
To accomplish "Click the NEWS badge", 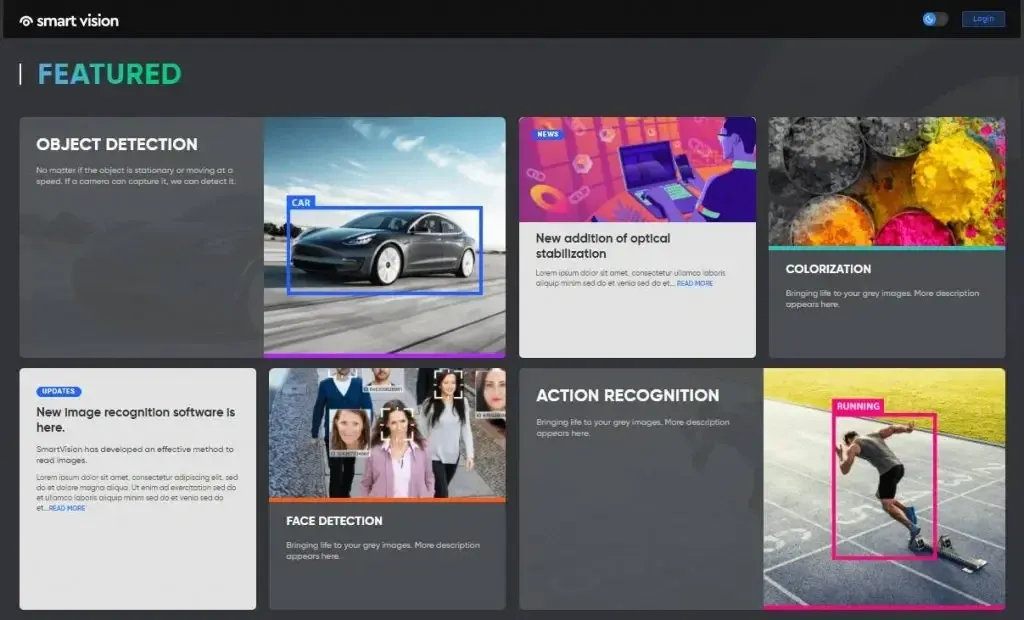I will point(549,134).
